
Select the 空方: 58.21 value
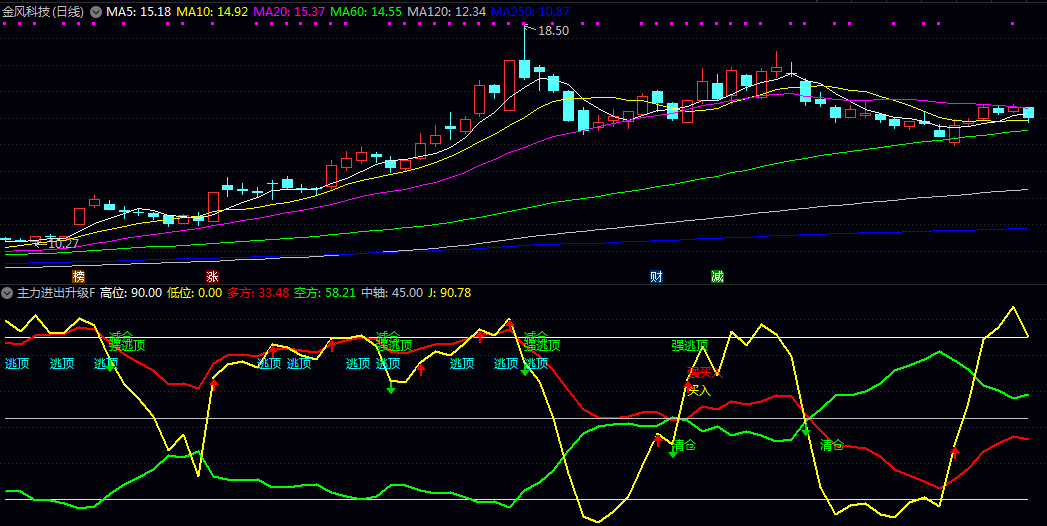325,292
